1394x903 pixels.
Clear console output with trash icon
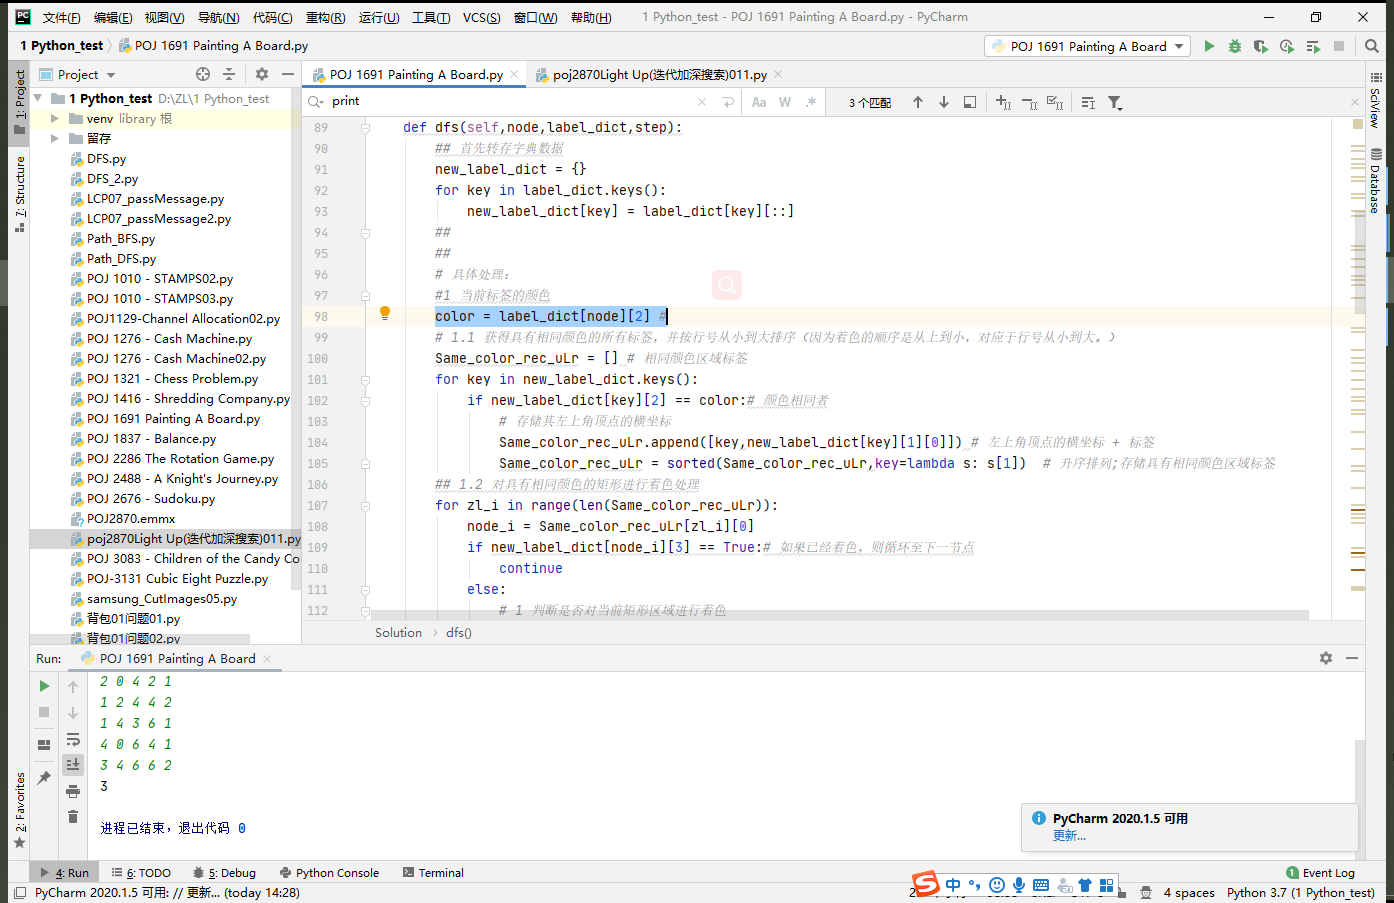coord(73,817)
